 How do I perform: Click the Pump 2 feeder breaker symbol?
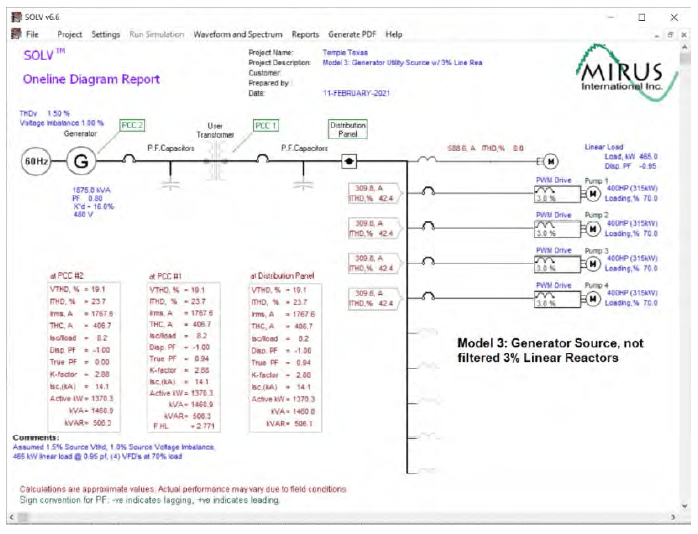430,228
